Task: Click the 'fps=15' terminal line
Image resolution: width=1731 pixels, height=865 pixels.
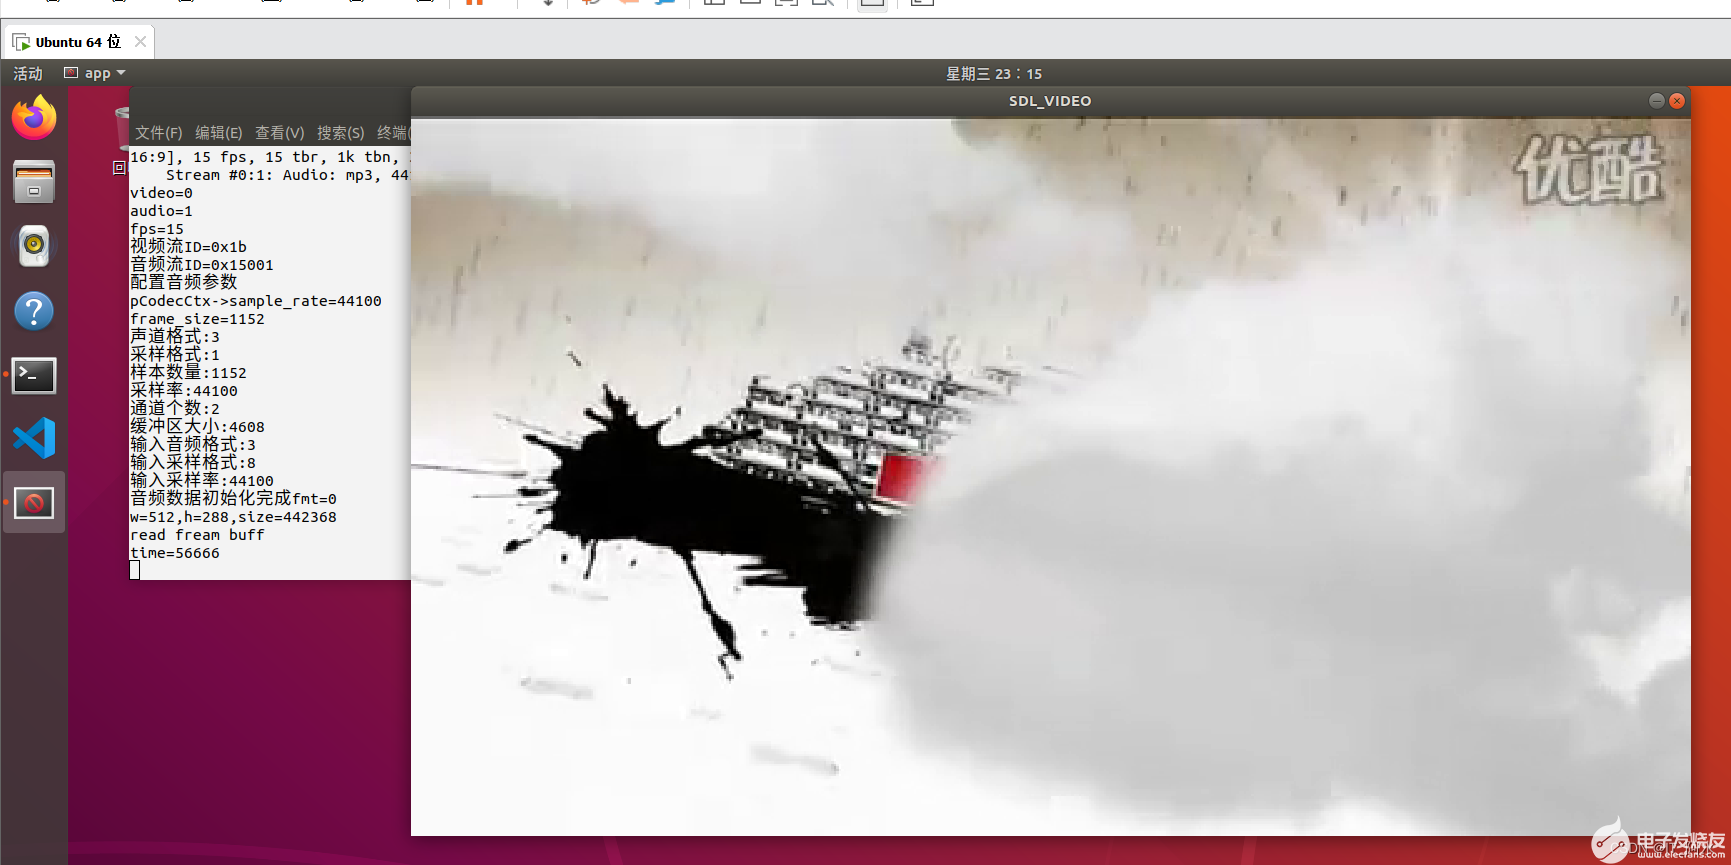Action: (x=157, y=229)
